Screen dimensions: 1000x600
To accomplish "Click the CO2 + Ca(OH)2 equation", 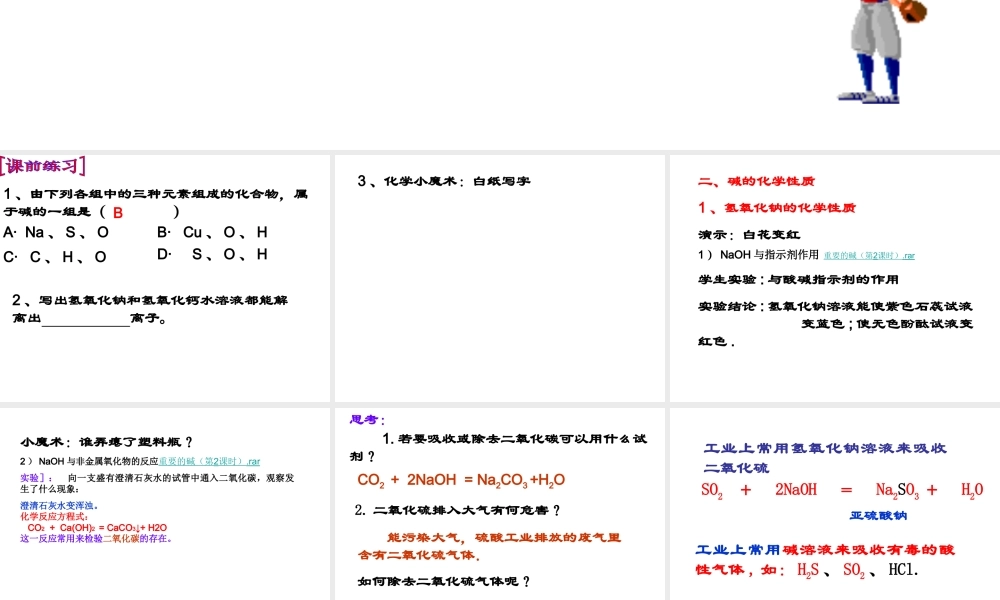I will coord(97,527).
